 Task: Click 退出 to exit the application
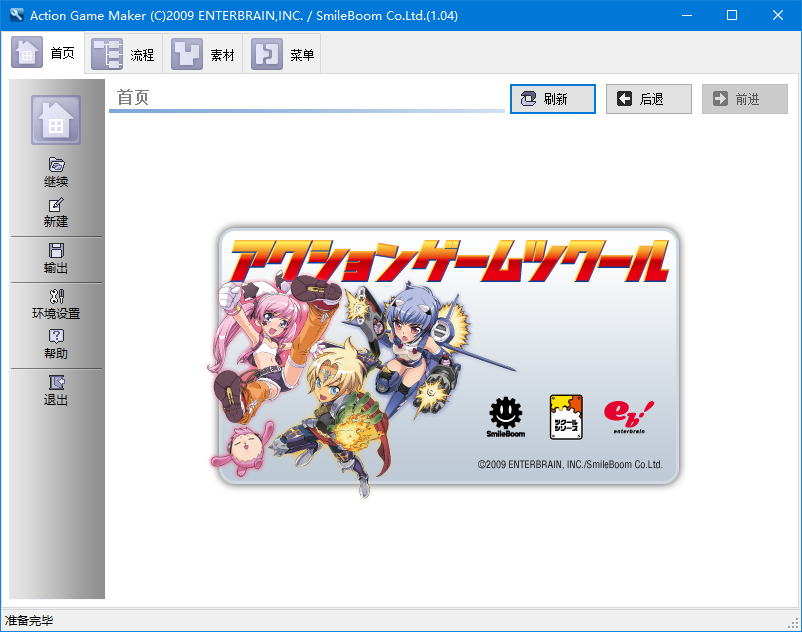56,390
